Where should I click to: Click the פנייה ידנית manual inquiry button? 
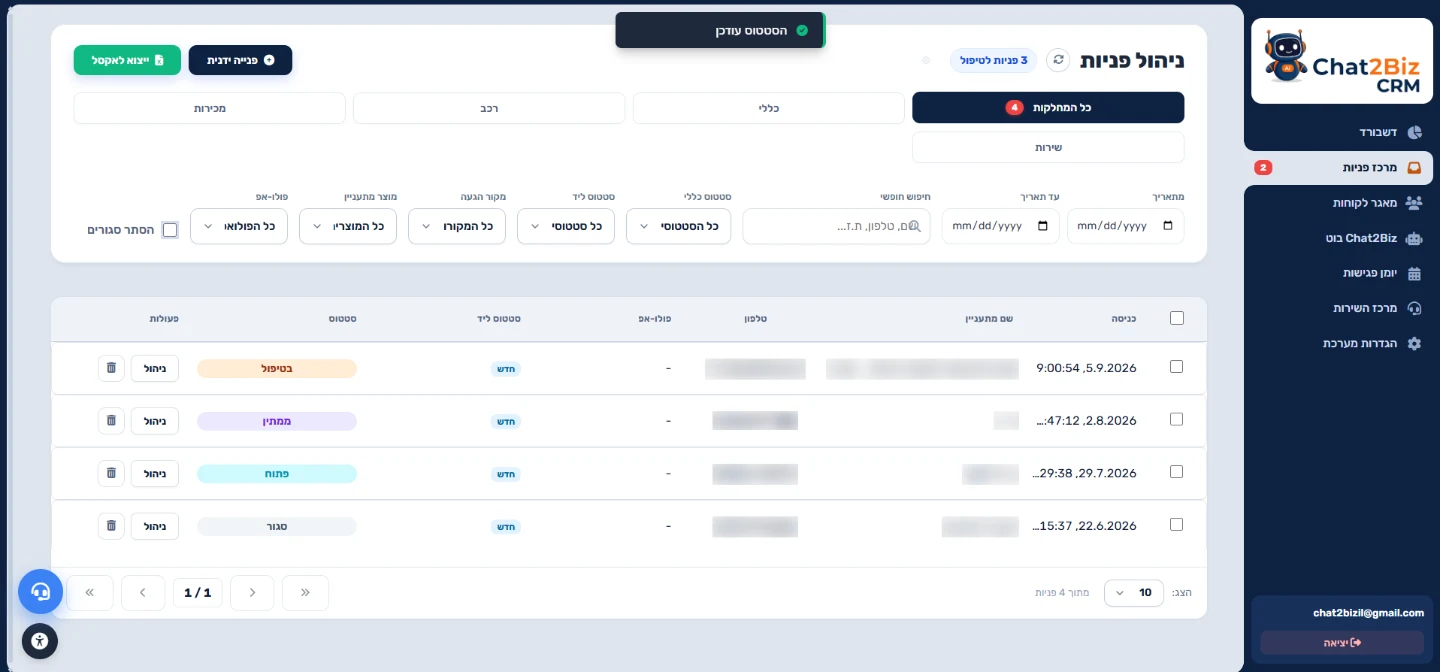pyautogui.click(x=240, y=60)
